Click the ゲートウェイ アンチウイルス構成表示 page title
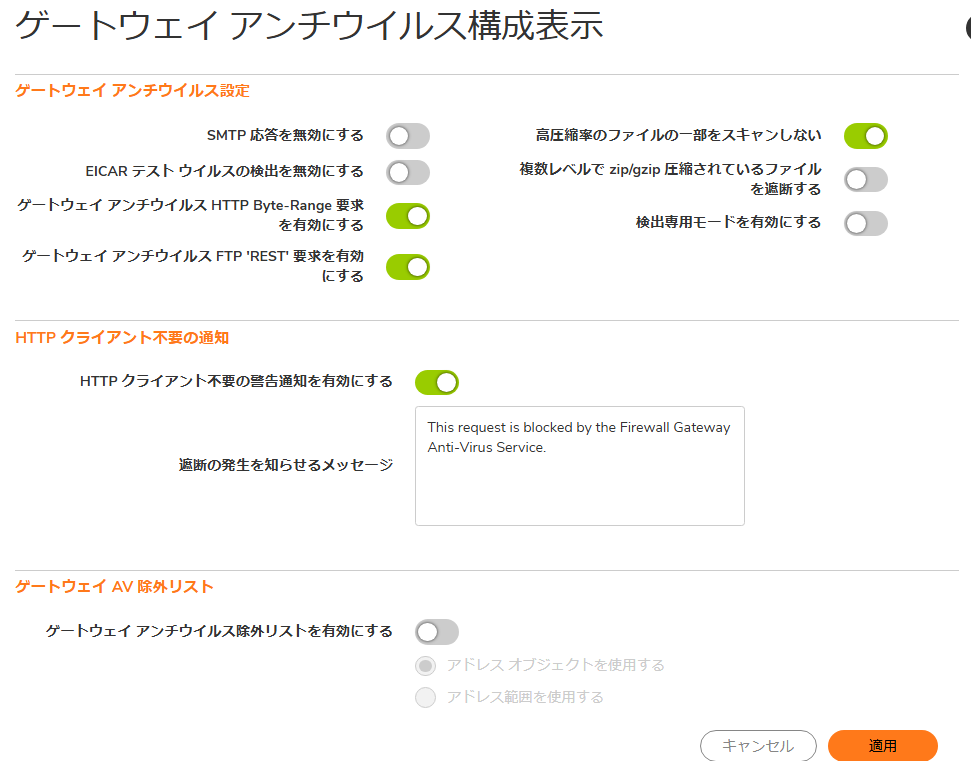This screenshot has height=778, width=971. tap(309, 26)
